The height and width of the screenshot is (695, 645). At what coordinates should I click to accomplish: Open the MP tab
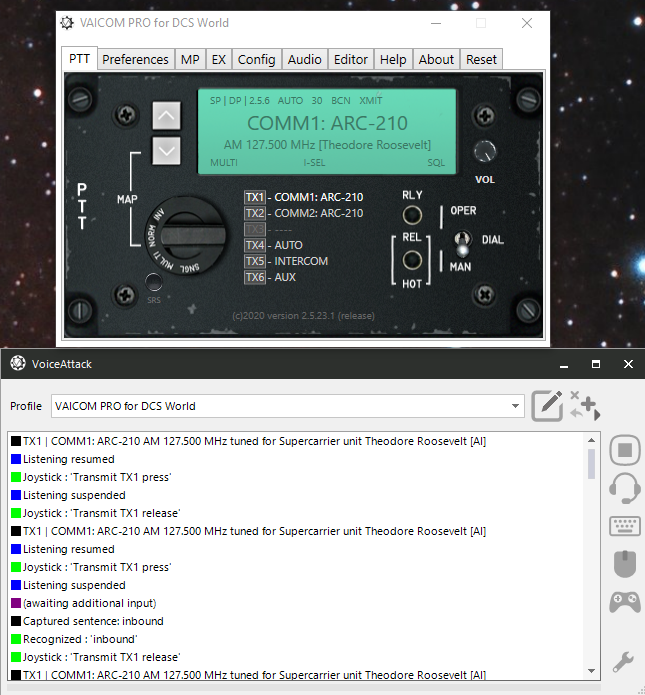click(x=190, y=59)
